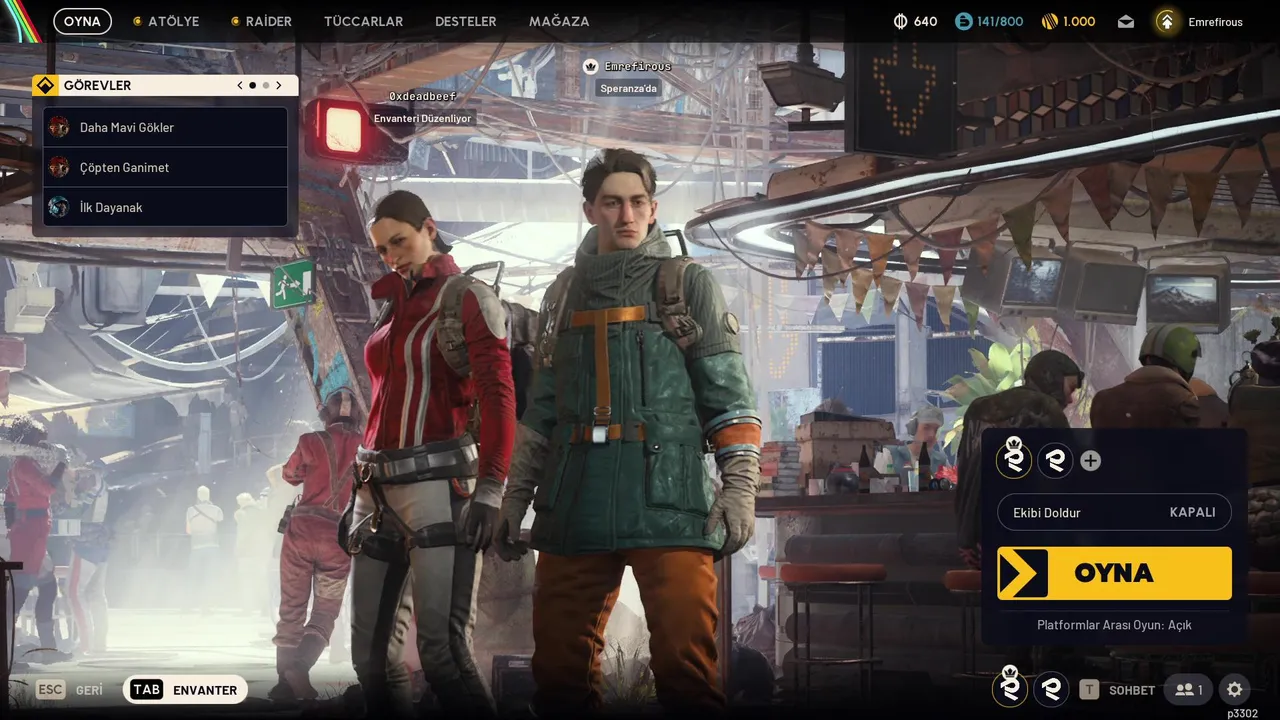
Task: Click the Emrefirous username in top bar
Action: (1215, 22)
